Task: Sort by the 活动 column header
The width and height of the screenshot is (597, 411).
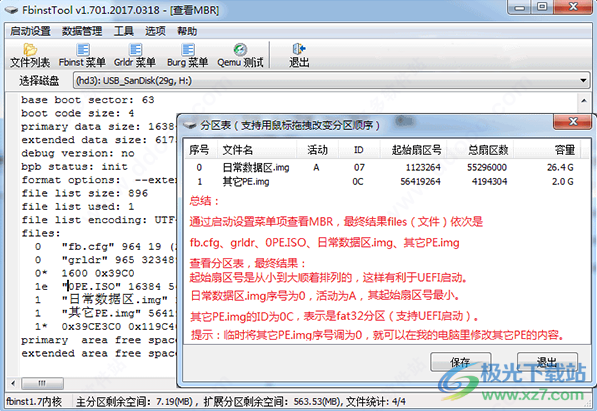Action: pos(317,150)
